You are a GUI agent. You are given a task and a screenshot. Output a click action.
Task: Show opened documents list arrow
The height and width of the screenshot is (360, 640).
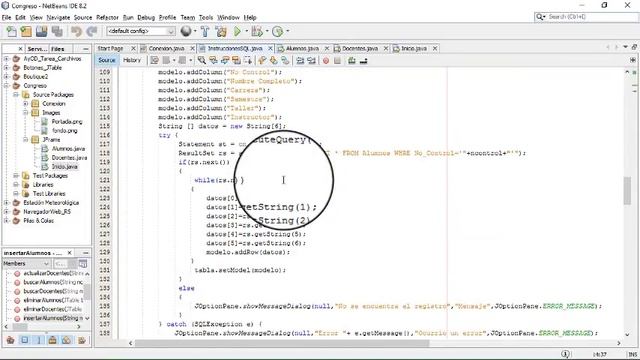point(625,47)
